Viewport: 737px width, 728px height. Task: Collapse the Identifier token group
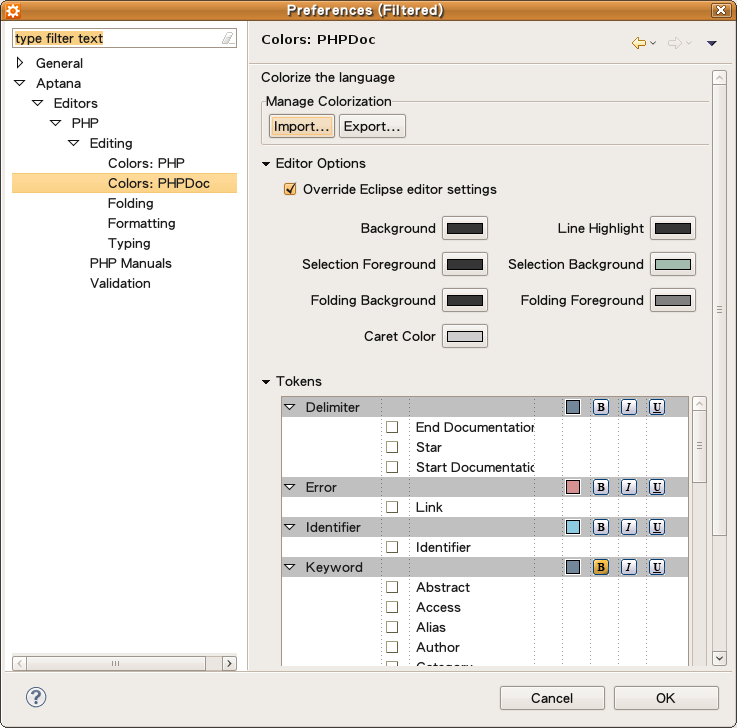click(290, 527)
